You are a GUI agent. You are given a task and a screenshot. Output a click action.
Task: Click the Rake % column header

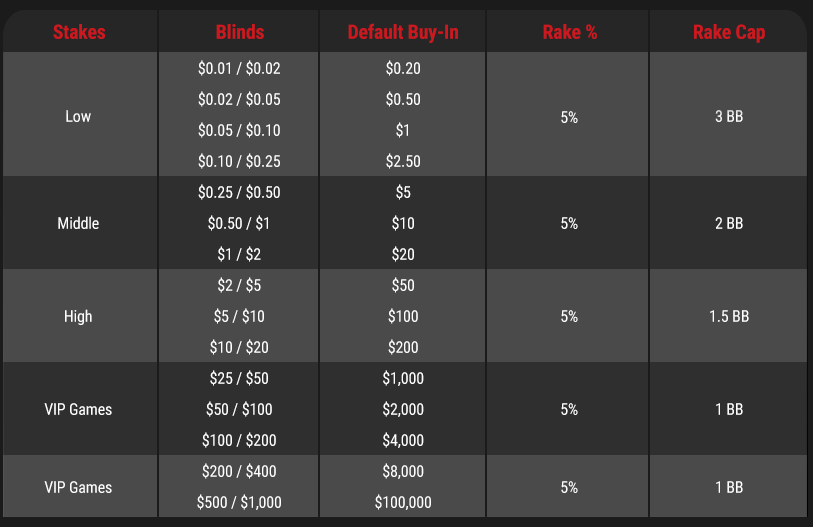pyautogui.click(x=569, y=32)
